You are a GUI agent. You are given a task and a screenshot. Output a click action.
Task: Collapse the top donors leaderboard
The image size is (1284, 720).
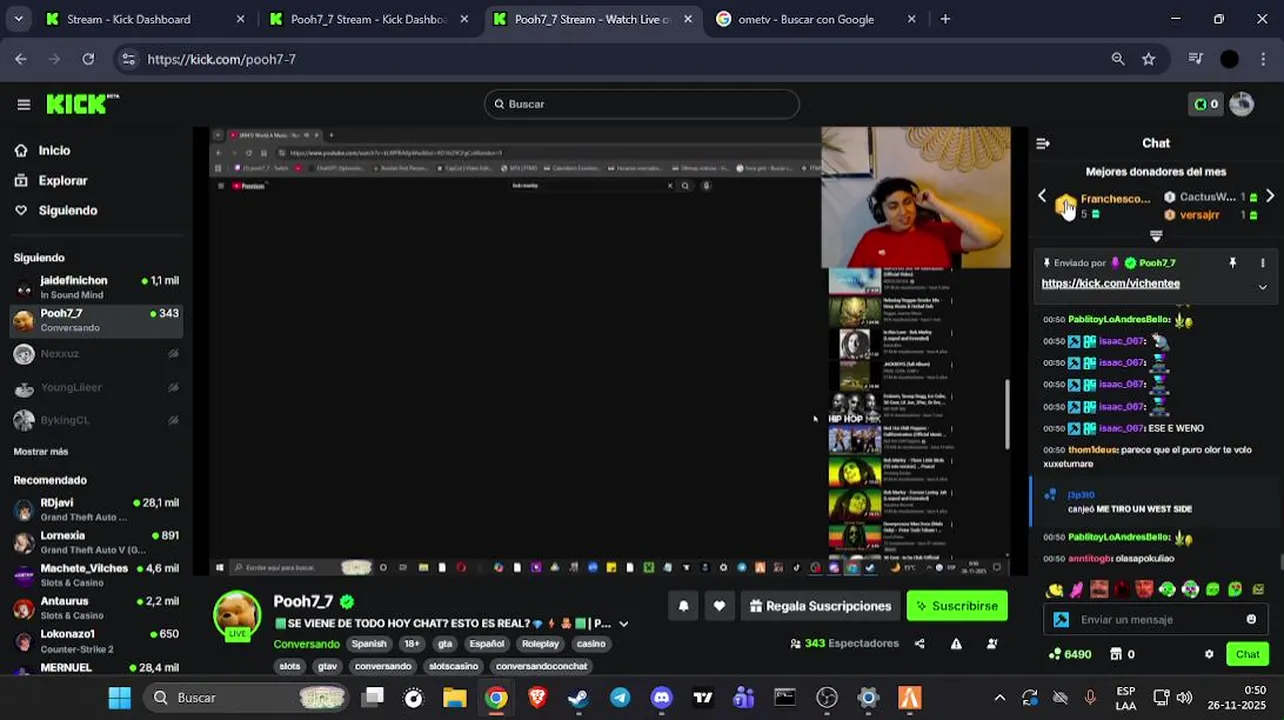tap(1156, 237)
